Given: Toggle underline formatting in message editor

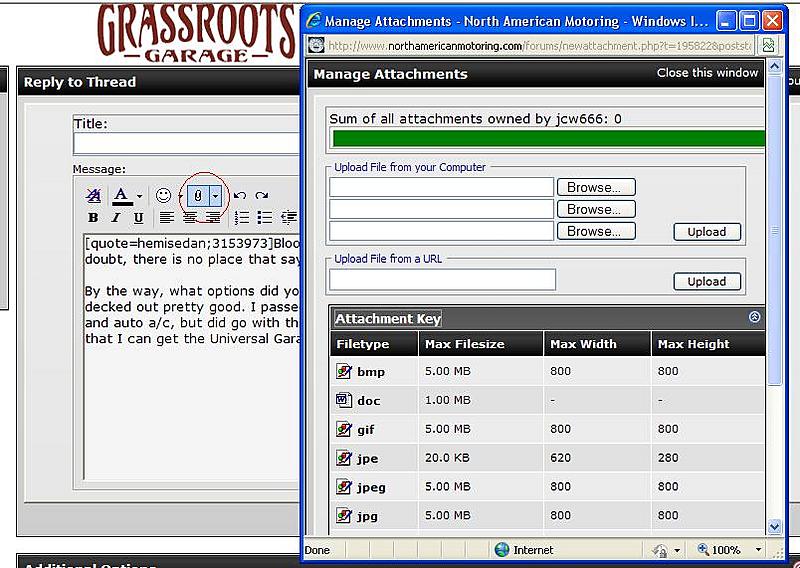Looking at the screenshot, I should point(138,218).
